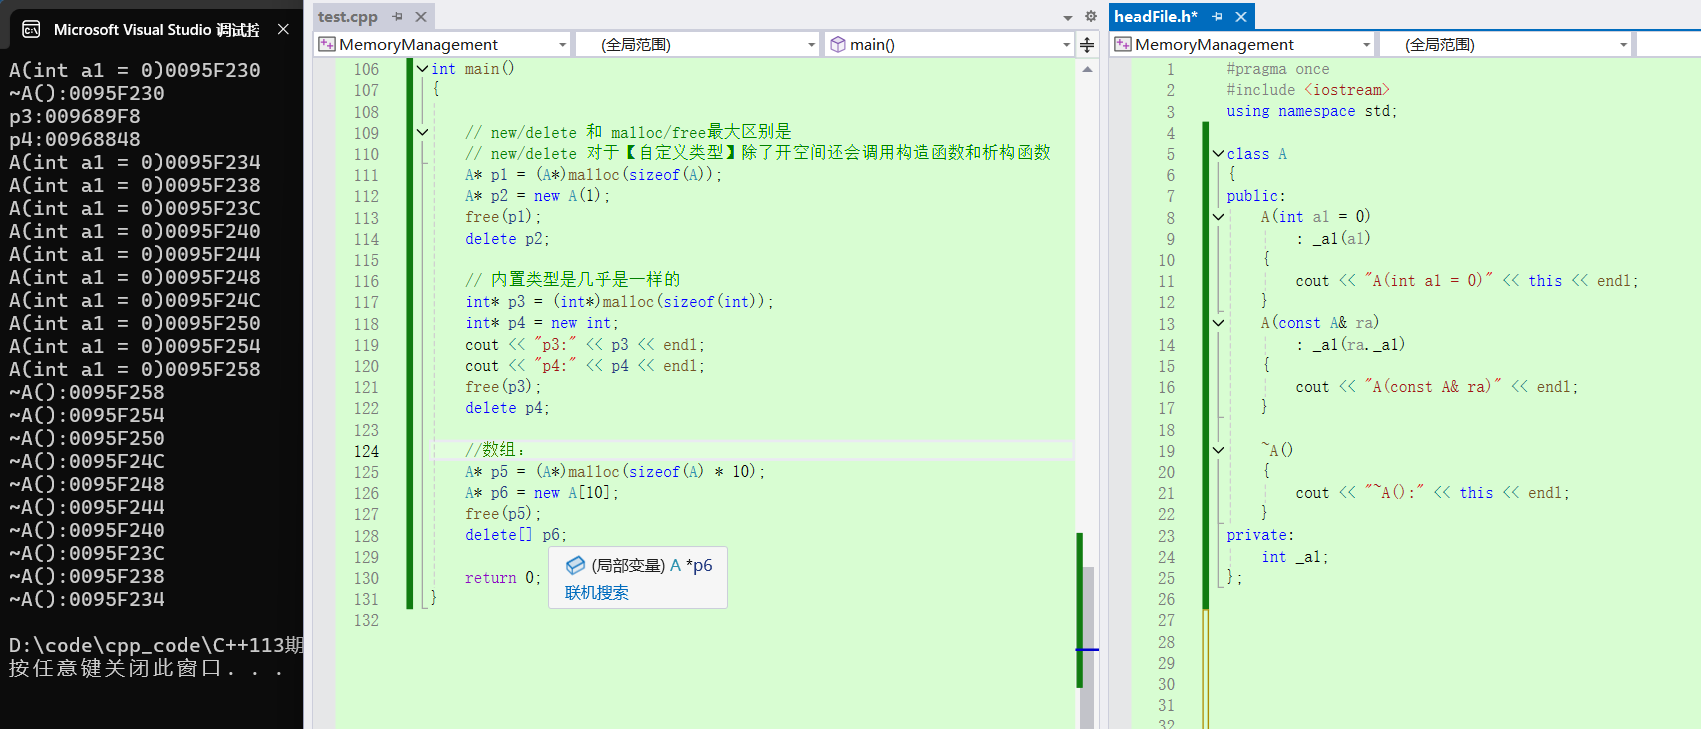Image resolution: width=1701 pixels, height=729 pixels.
Task: Open the global scope dropdown in test.cpp
Action: tap(698, 44)
